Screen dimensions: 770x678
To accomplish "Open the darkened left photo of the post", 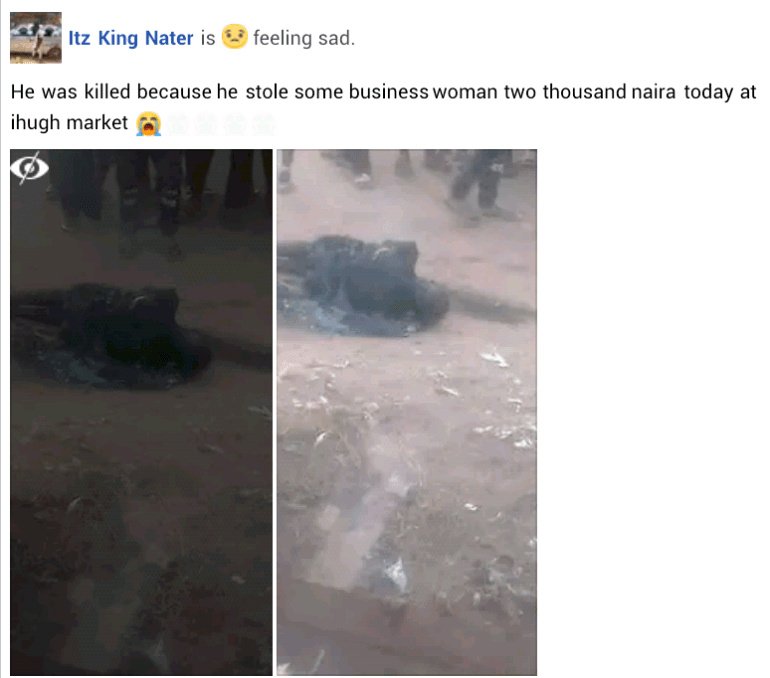I will point(141,412).
